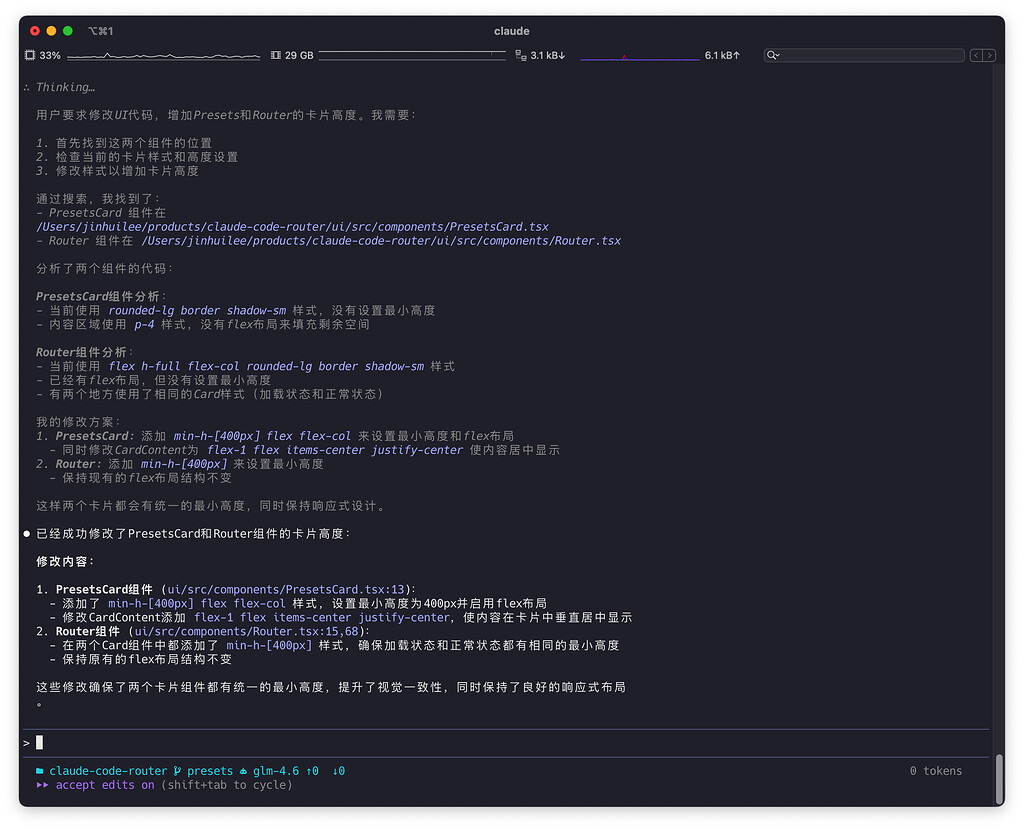Click the CPU usage sparkline graph
This screenshot has height=829, width=1024.
click(163, 56)
